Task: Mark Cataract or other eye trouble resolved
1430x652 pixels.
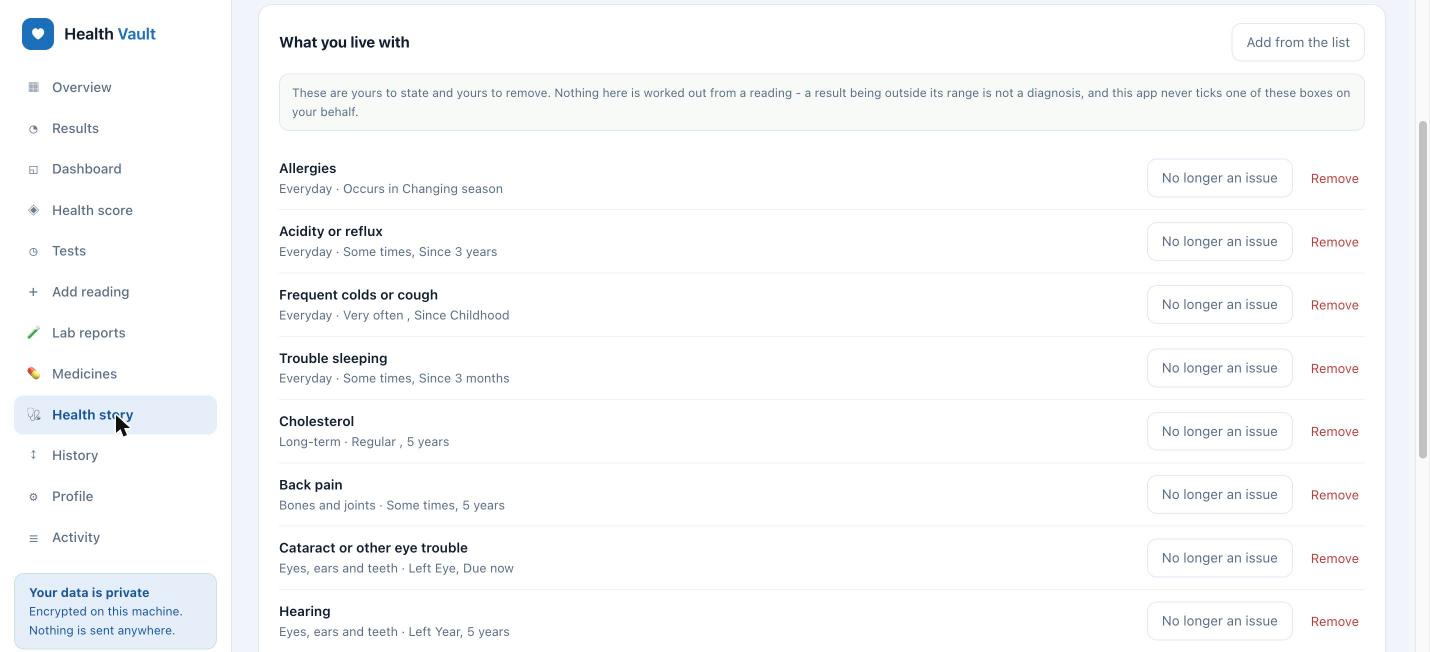Action: pyautogui.click(x=1219, y=558)
